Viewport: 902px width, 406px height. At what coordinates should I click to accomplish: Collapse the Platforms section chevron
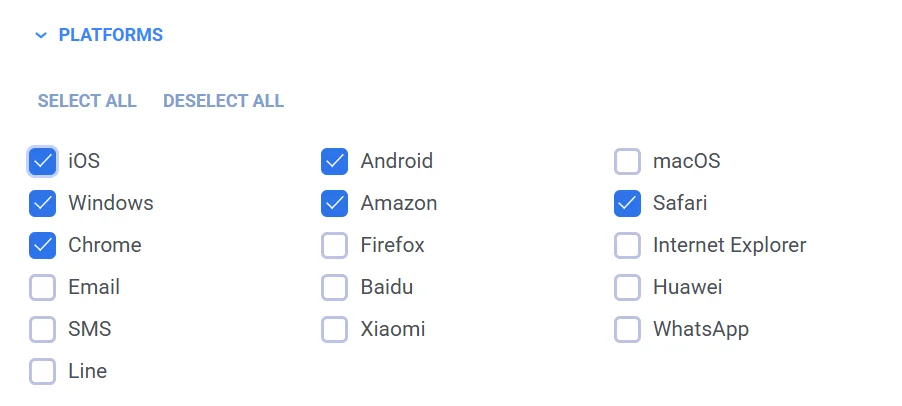41,36
